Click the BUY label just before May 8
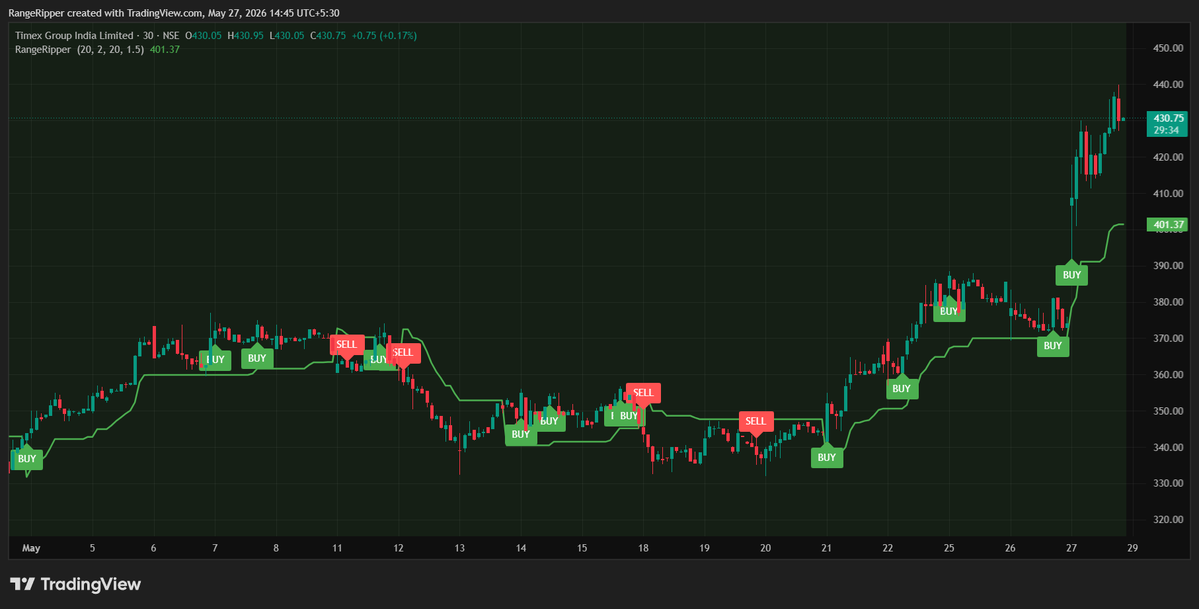Viewport: 1199px width, 609px height. click(257, 358)
